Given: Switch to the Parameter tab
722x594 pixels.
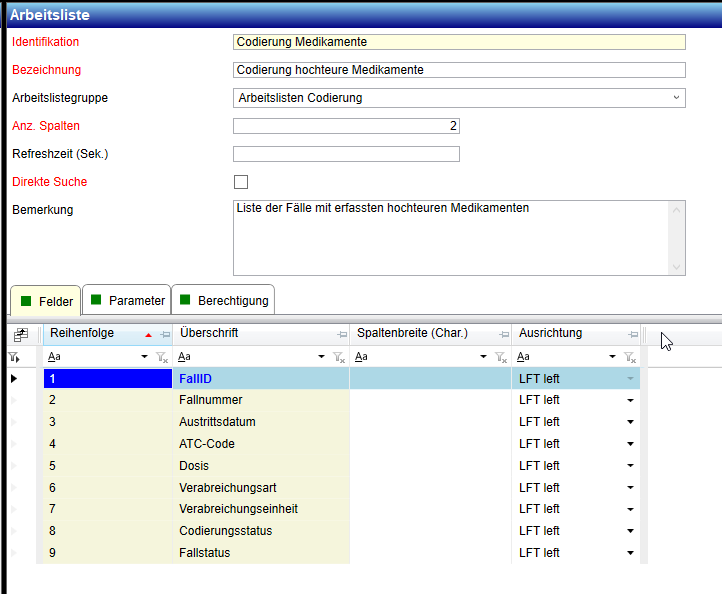Looking at the screenshot, I should [x=126, y=300].
